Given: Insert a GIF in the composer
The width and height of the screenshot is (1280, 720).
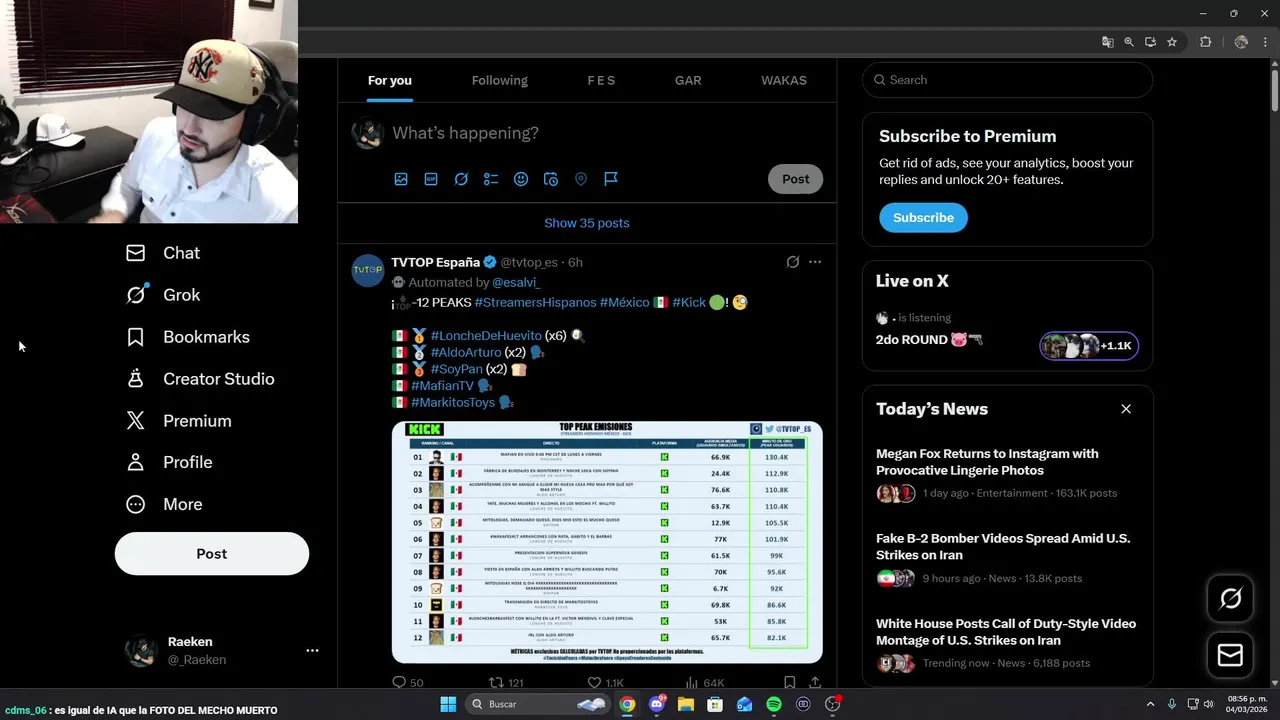Looking at the screenshot, I should (x=431, y=179).
